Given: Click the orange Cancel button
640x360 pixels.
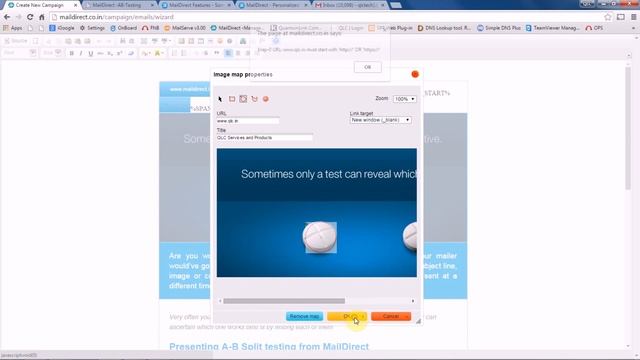Looking at the screenshot, I should click(391, 316).
